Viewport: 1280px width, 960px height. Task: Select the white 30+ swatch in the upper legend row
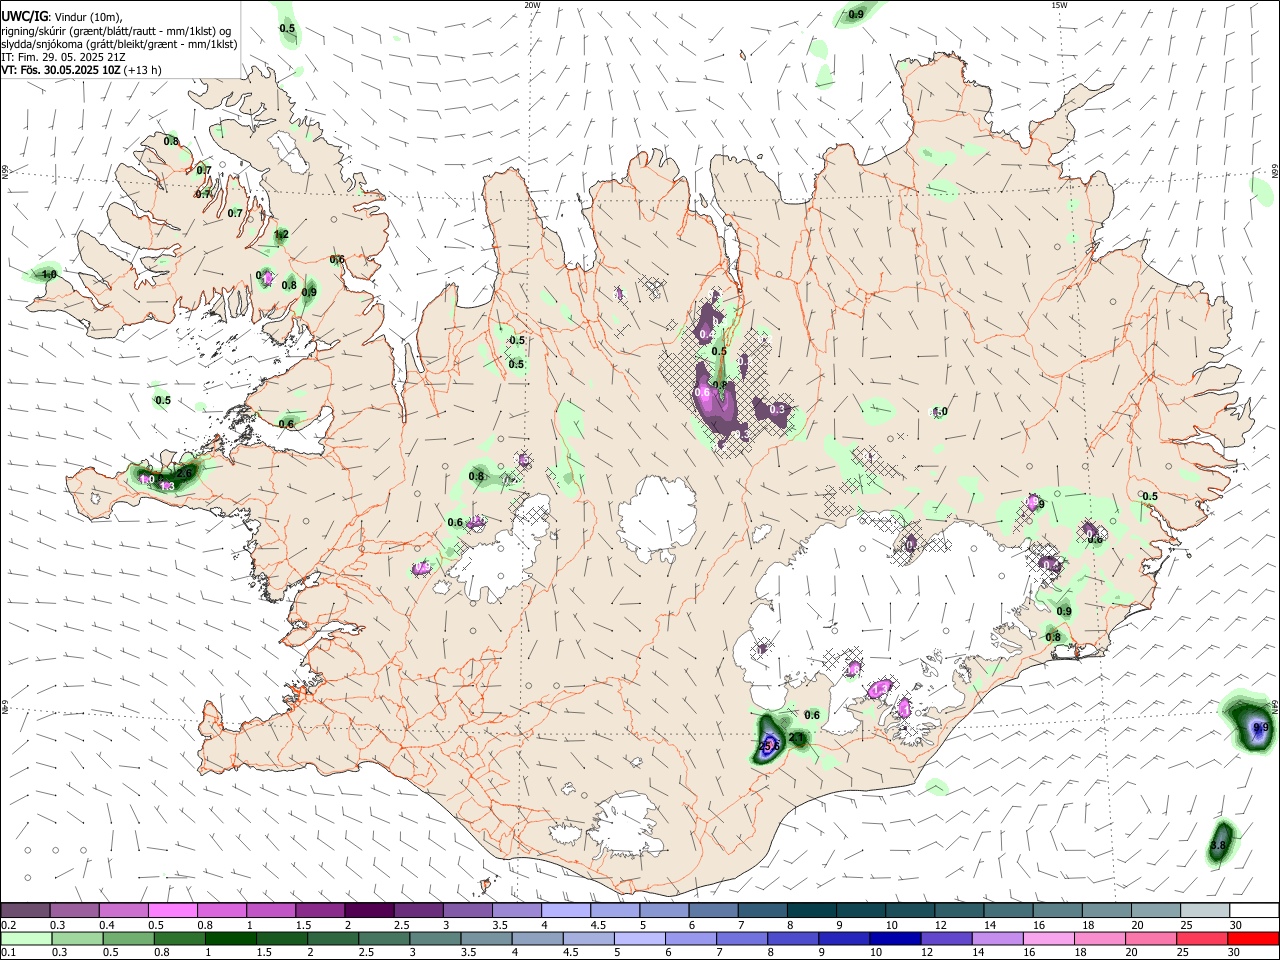(1253, 910)
